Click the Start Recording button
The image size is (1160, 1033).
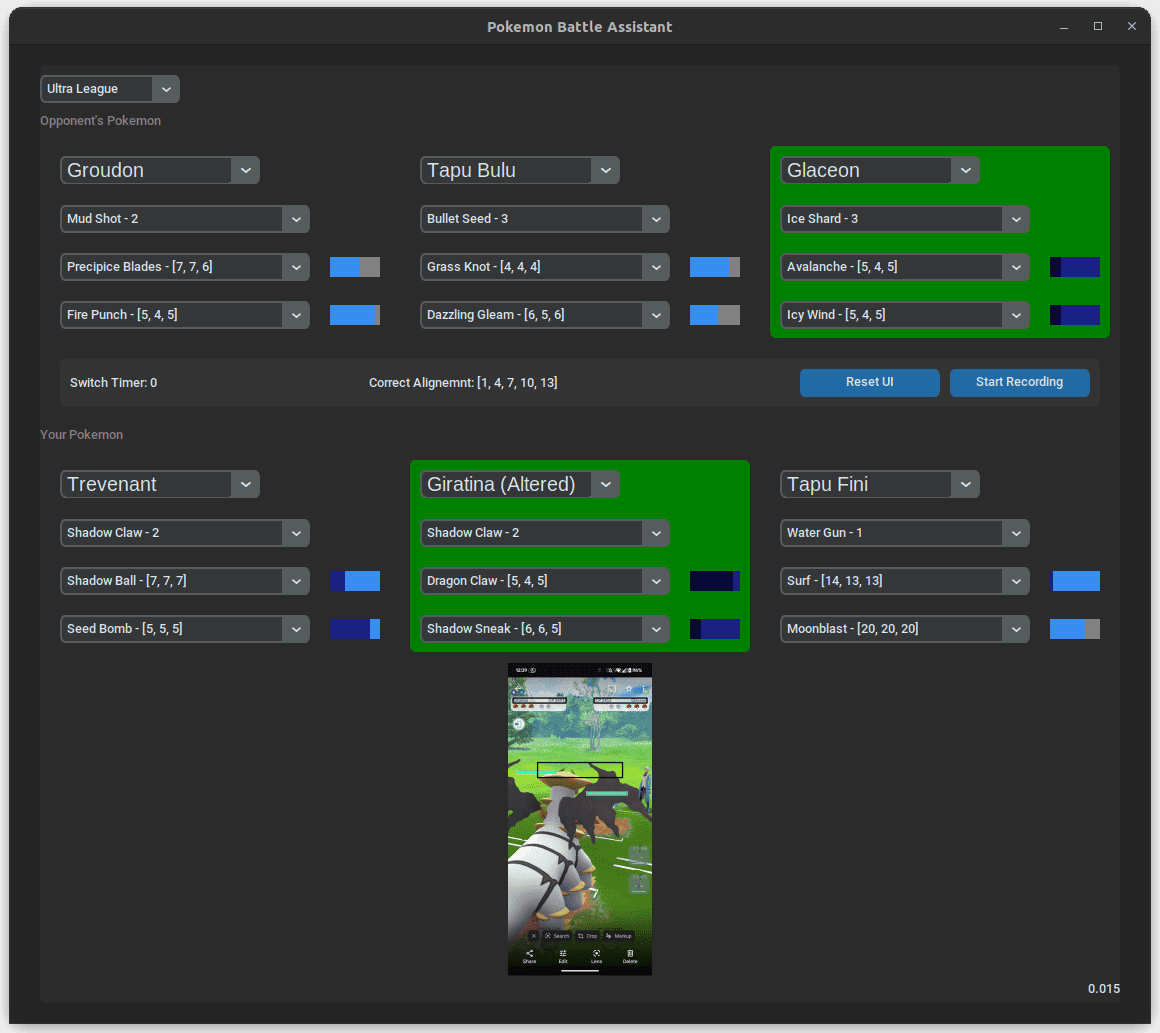(1019, 383)
